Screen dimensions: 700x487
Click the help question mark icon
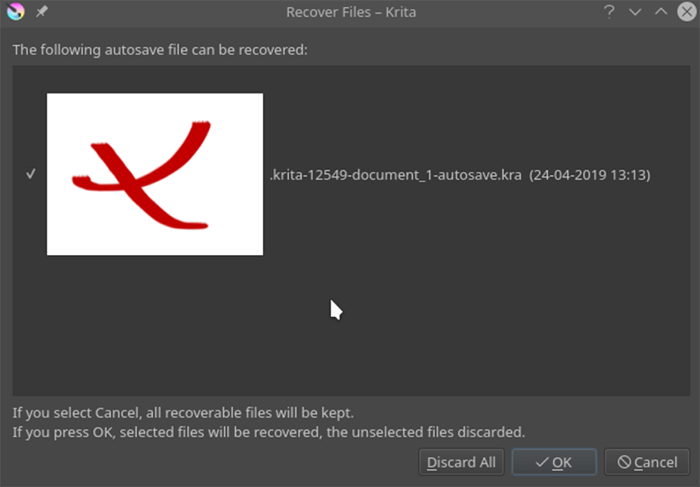(609, 12)
